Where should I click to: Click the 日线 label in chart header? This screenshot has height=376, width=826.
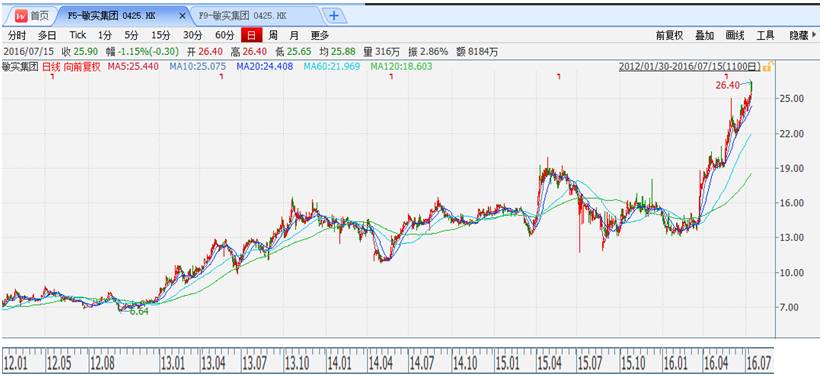[52, 66]
